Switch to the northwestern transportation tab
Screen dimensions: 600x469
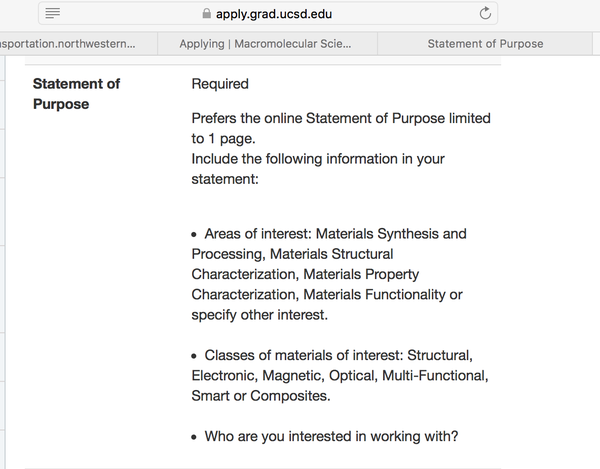pyautogui.click(x=77, y=44)
